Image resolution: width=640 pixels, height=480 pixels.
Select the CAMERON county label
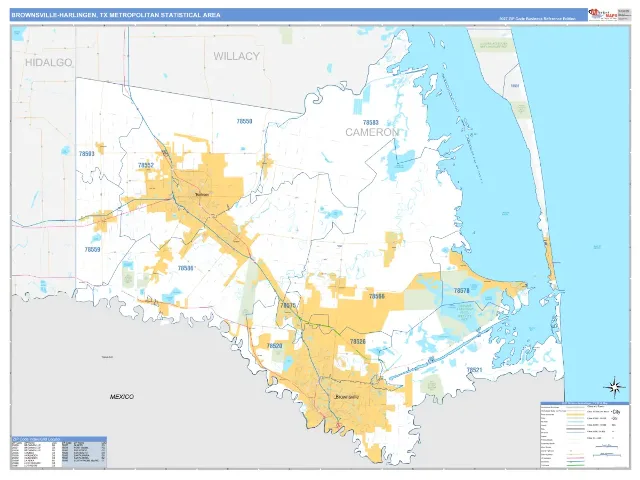(x=372, y=132)
